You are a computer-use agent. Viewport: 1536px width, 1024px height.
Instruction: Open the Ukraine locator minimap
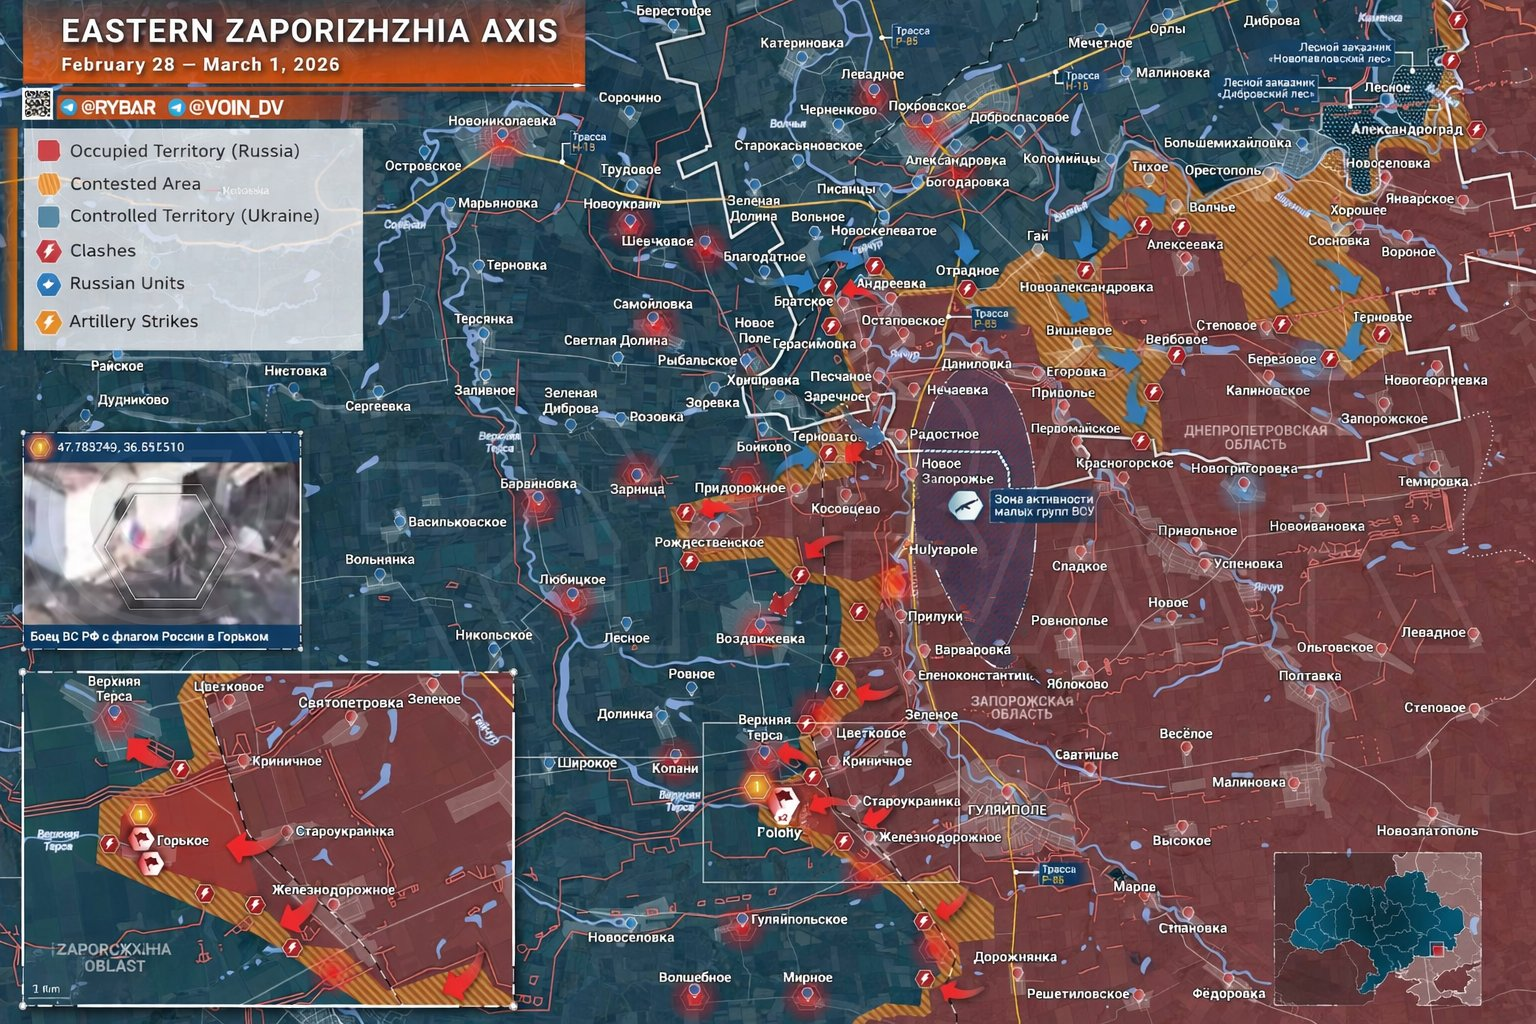click(x=1377, y=927)
